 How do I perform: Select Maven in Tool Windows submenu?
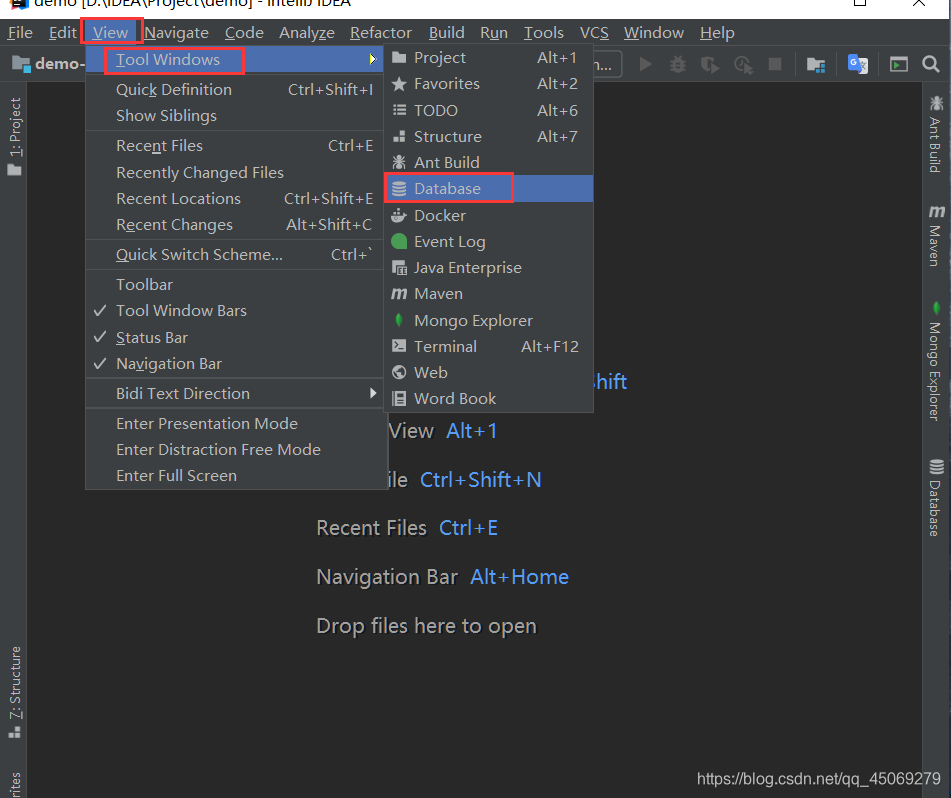pyautogui.click(x=488, y=293)
